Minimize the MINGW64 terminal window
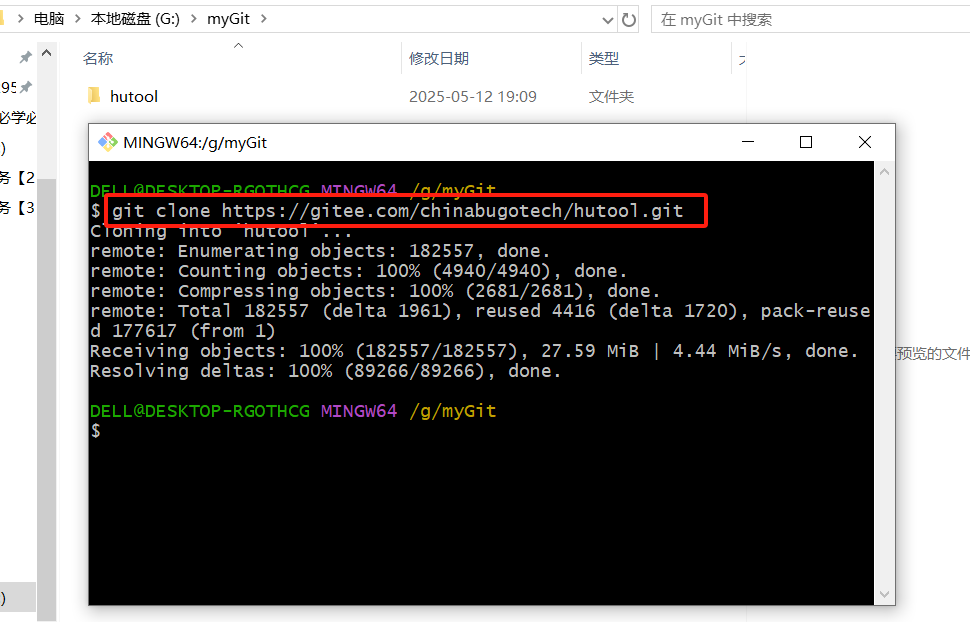 pos(748,142)
